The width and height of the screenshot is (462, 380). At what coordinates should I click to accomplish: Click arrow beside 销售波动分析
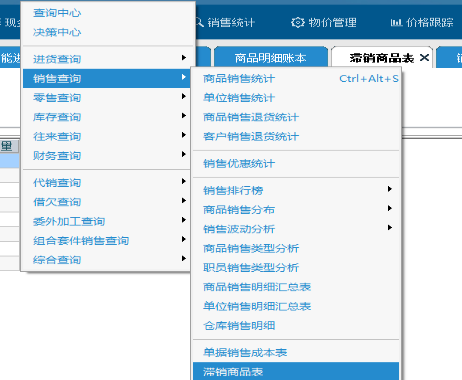point(390,228)
